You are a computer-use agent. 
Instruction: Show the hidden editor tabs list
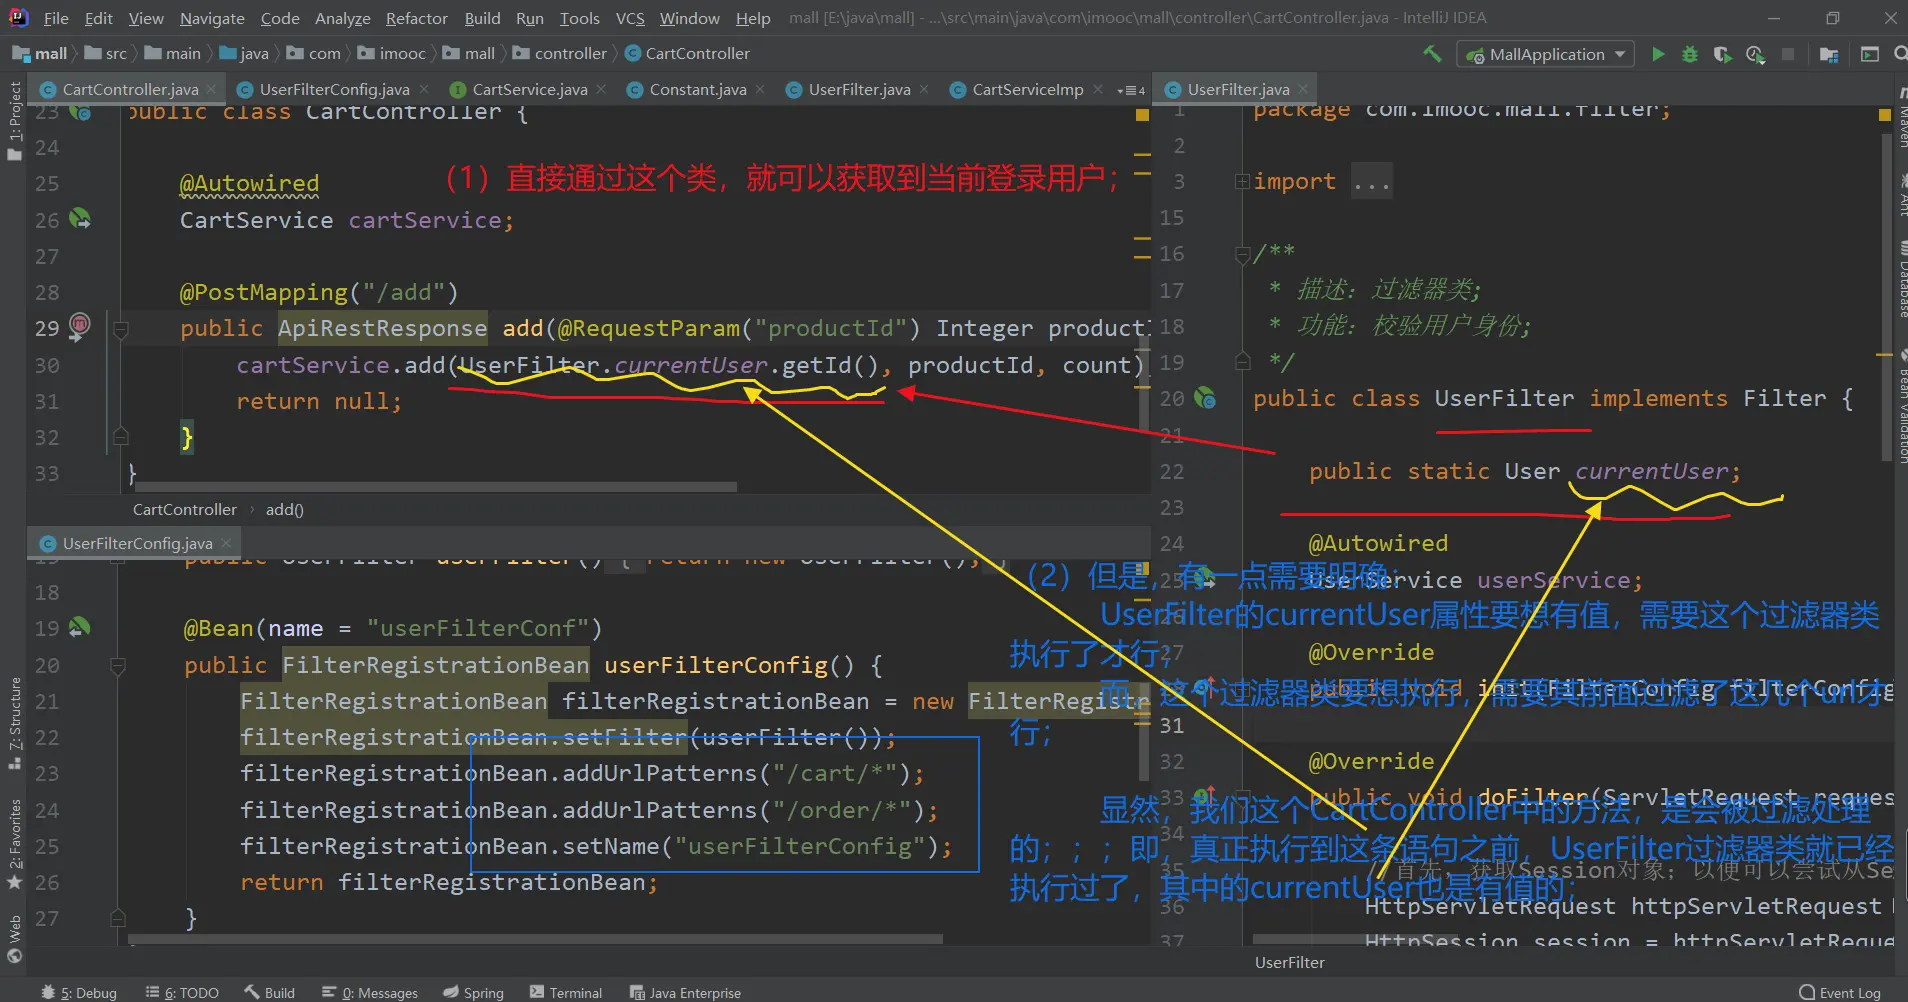(1131, 90)
